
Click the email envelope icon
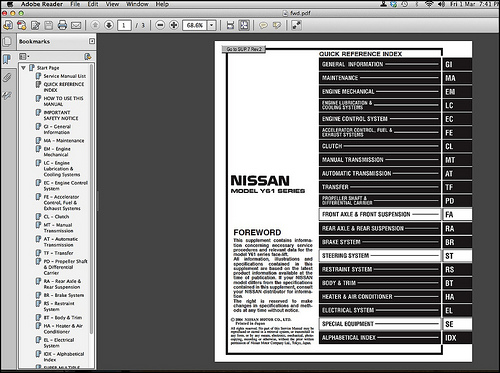76,25
